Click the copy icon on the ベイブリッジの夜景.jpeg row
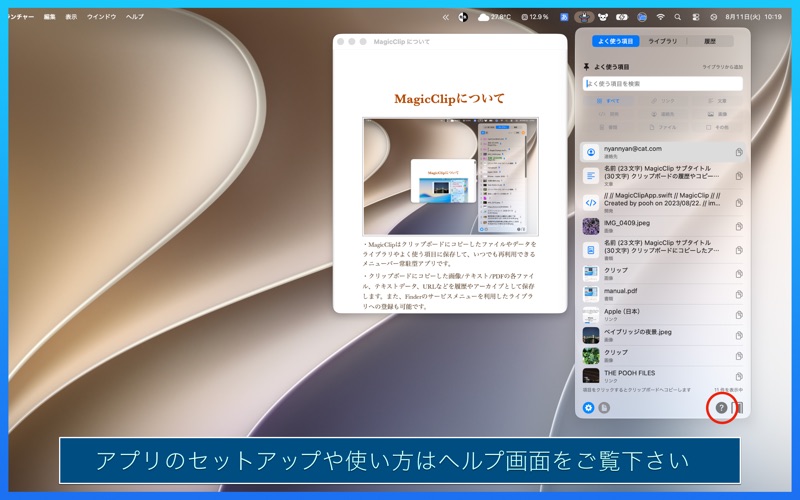The width and height of the screenshot is (800, 500). (x=739, y=335)
